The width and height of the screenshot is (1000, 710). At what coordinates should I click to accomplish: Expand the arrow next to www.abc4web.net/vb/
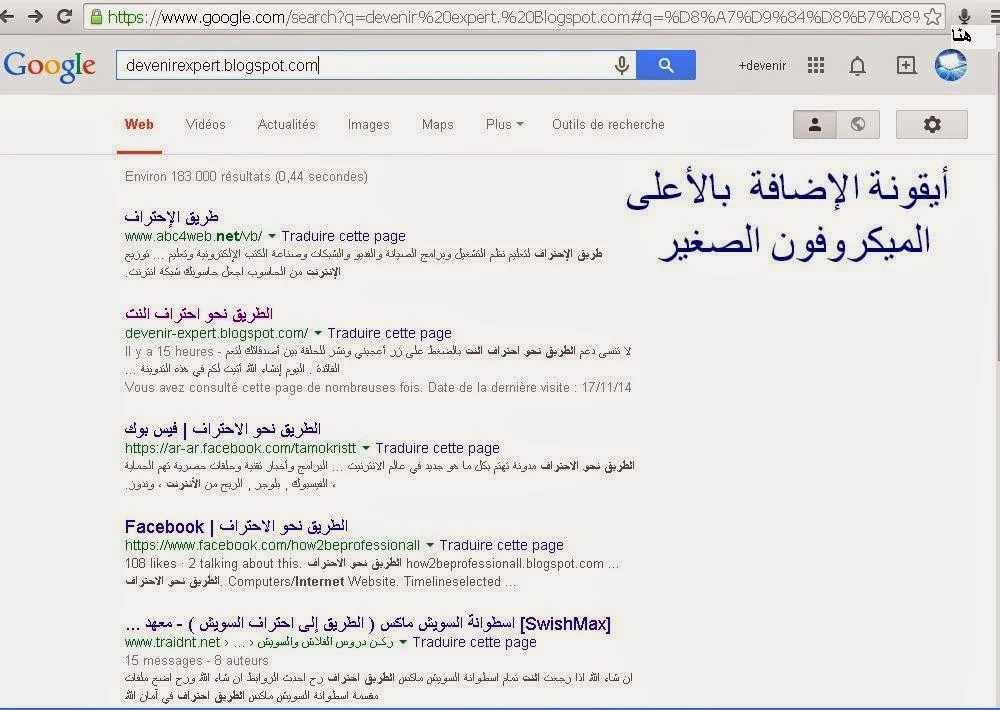[x=272, y=236]
